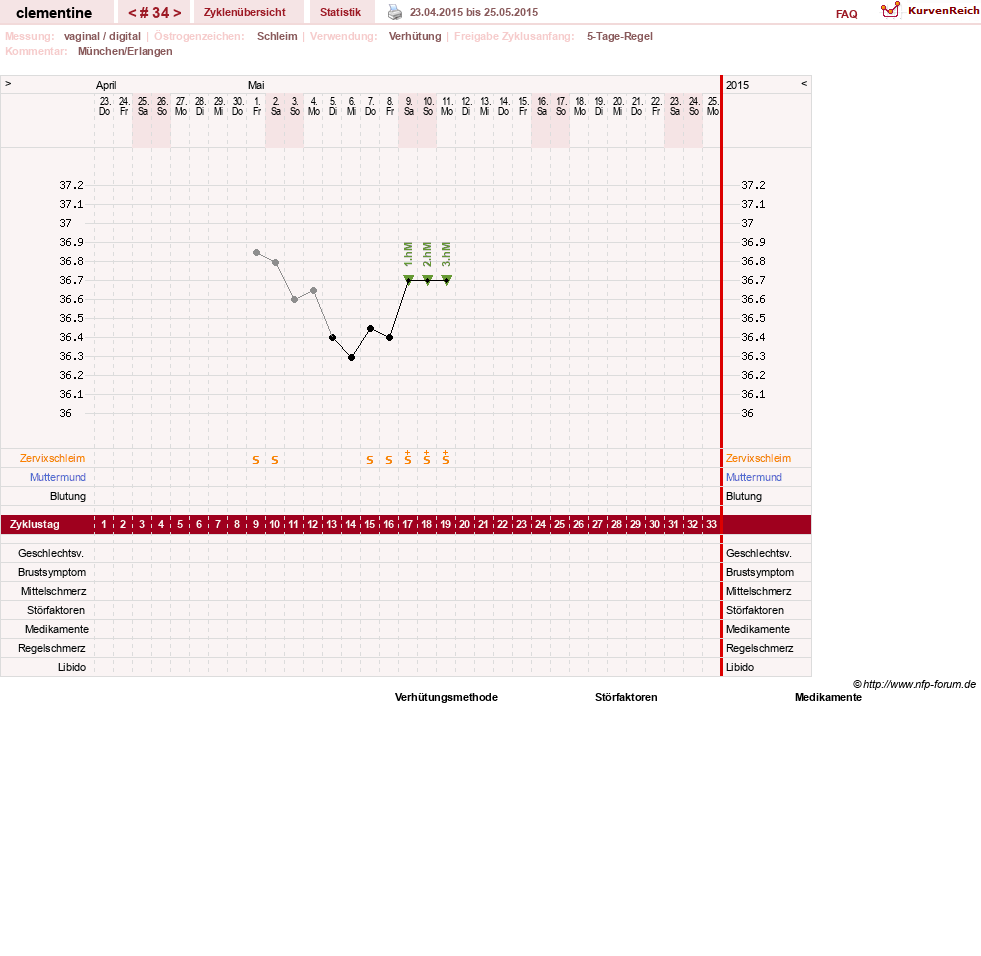Click the left Libido row label

tap(72, 667)
